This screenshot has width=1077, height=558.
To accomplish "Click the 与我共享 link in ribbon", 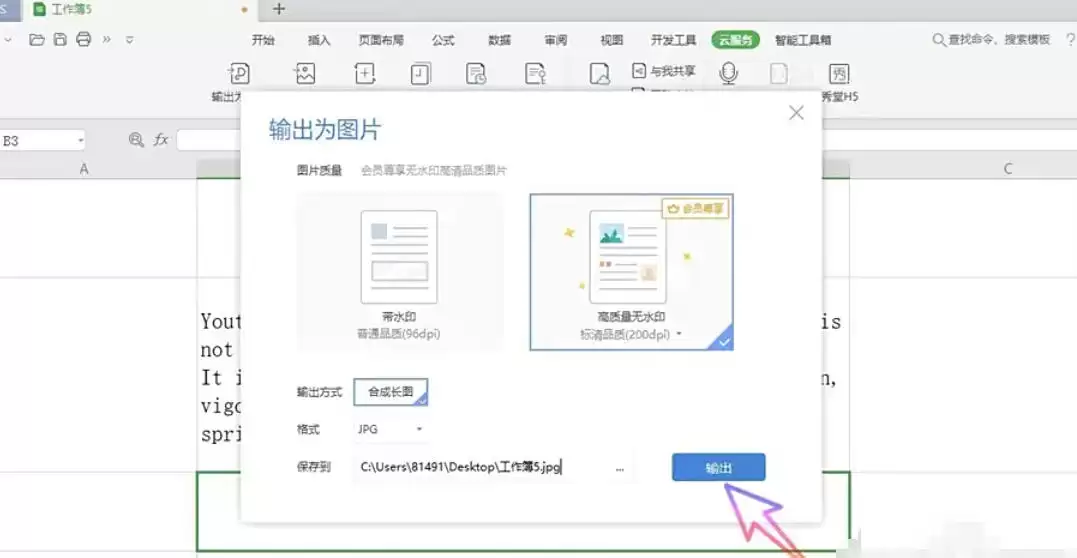I will tap(664, 71).
